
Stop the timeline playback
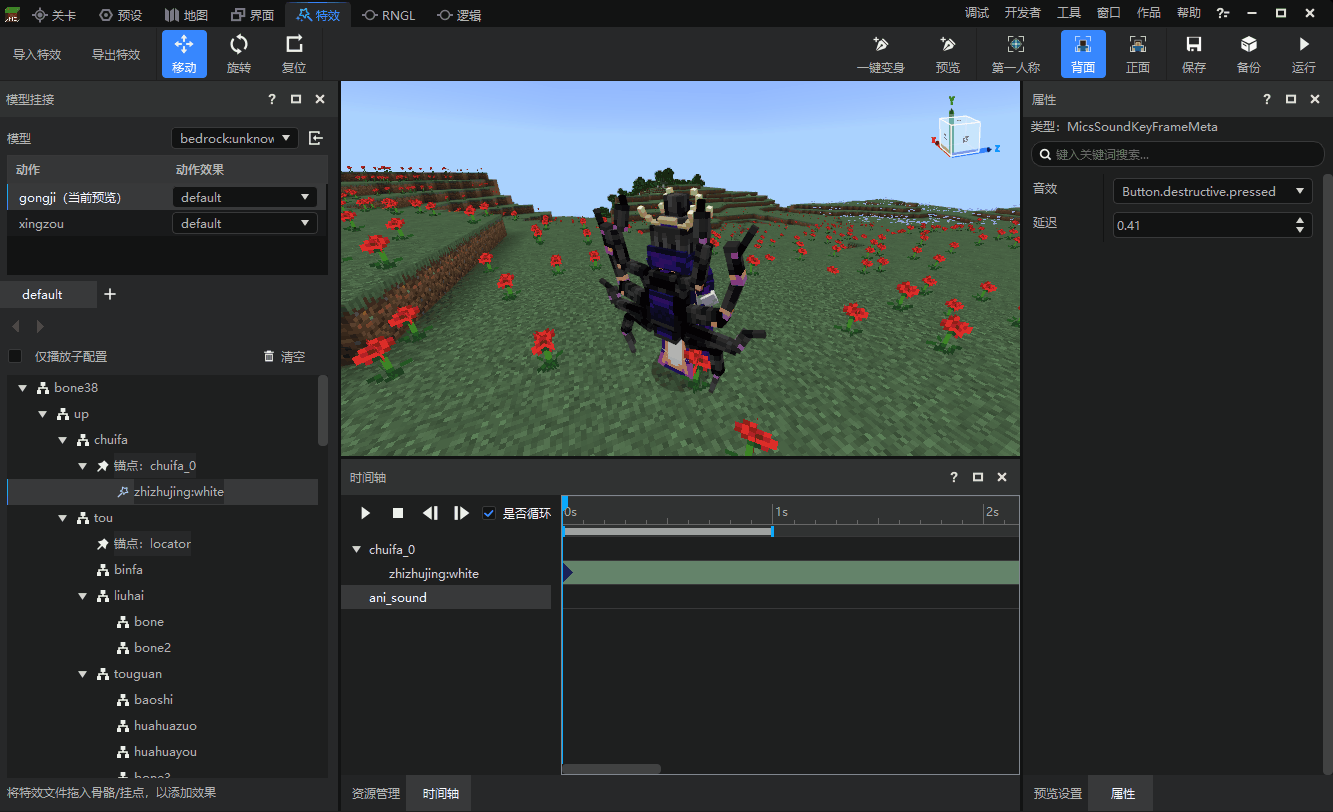pos(398,513)
